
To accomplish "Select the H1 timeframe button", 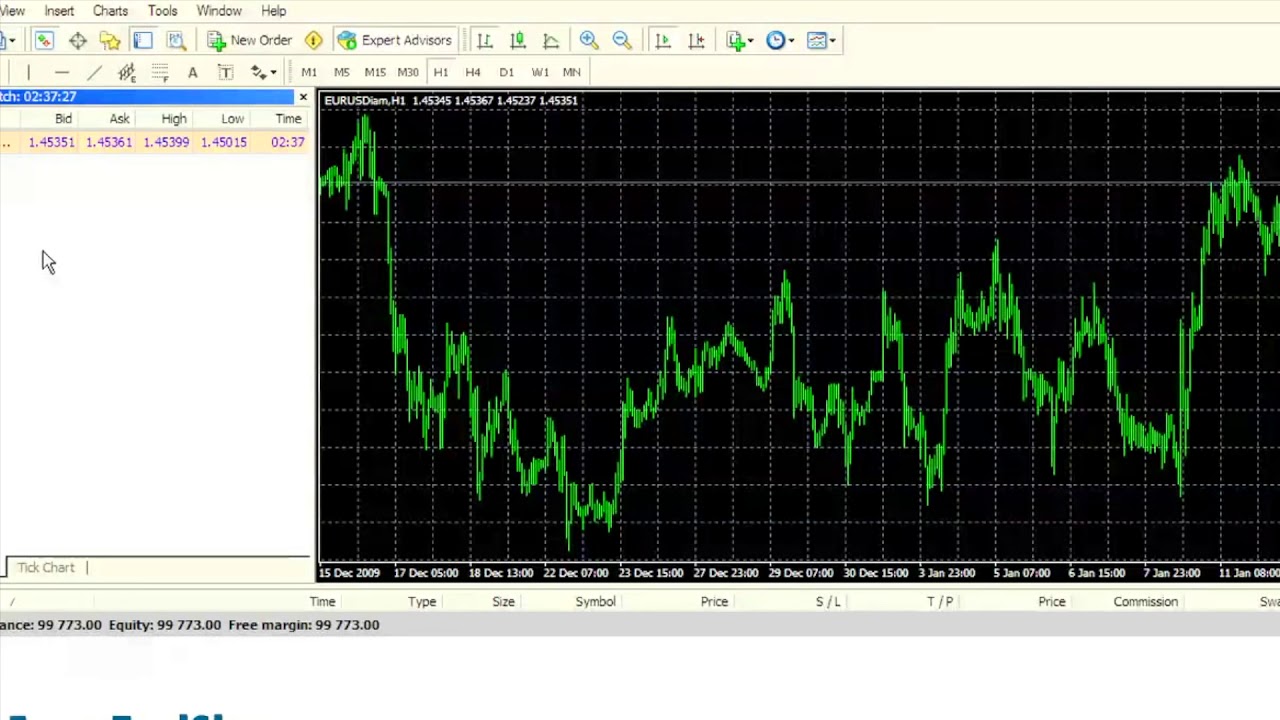I will coord(441,72).
